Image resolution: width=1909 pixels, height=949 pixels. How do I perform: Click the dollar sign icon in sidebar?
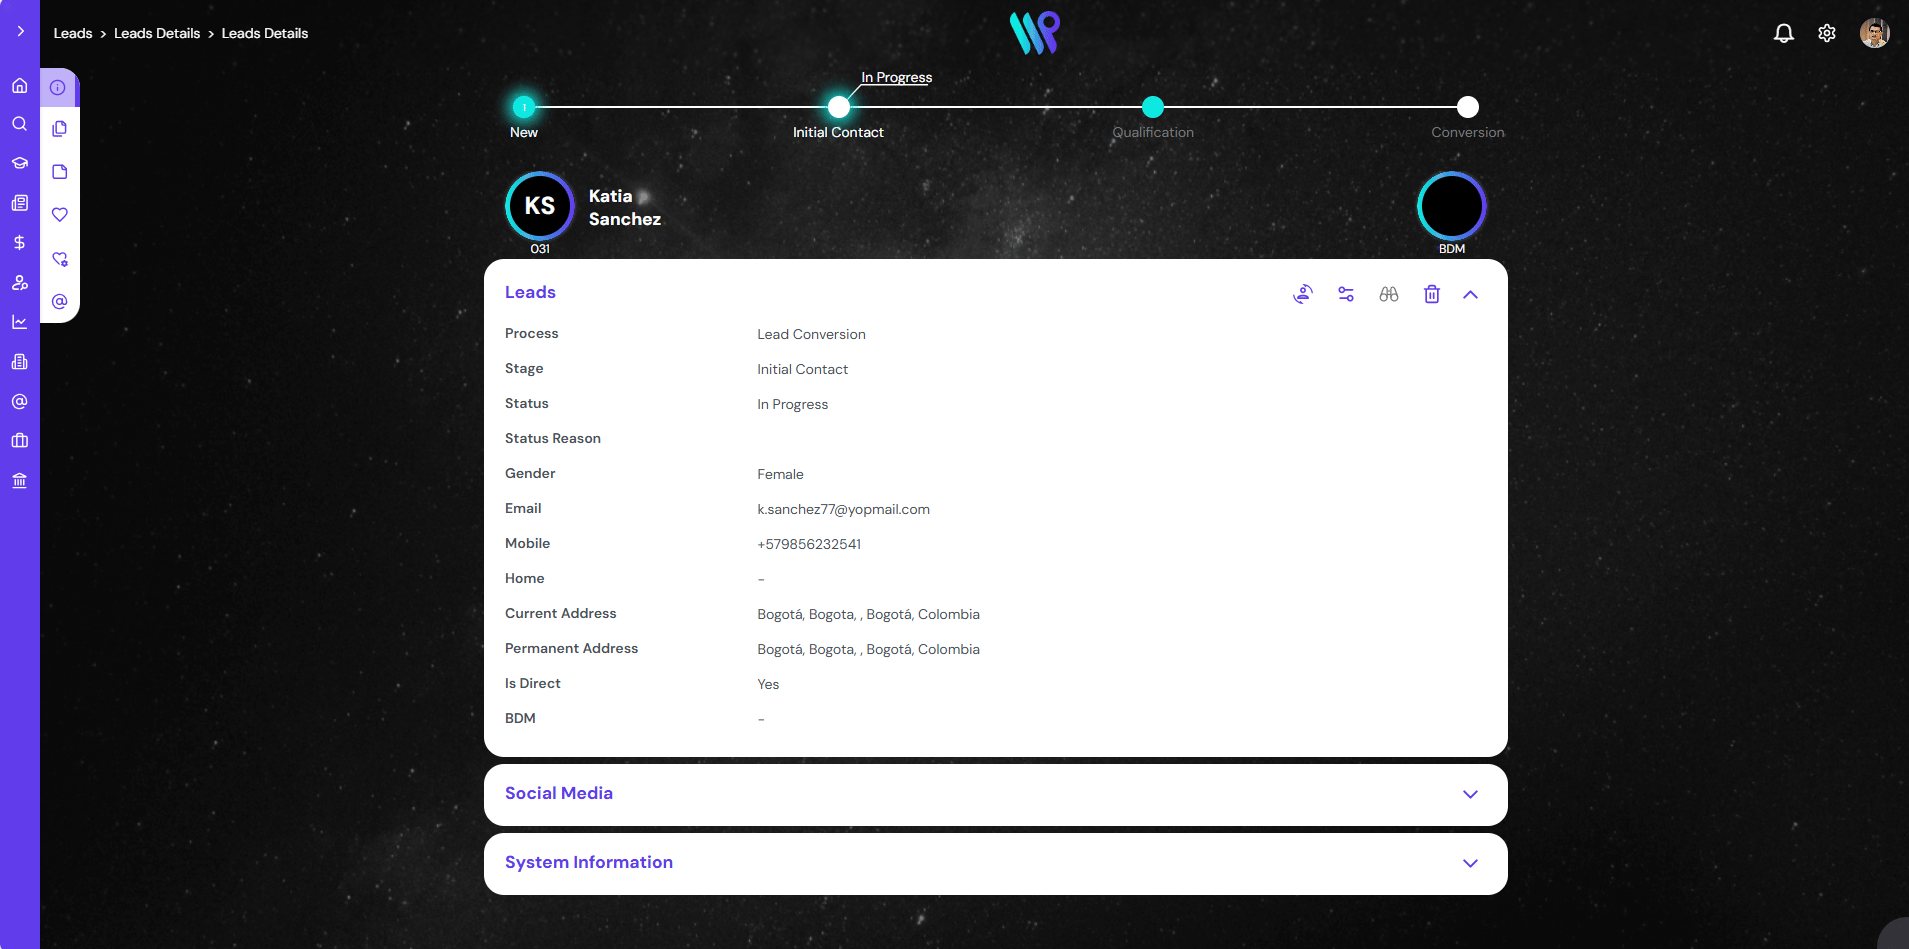click(19, 242)
